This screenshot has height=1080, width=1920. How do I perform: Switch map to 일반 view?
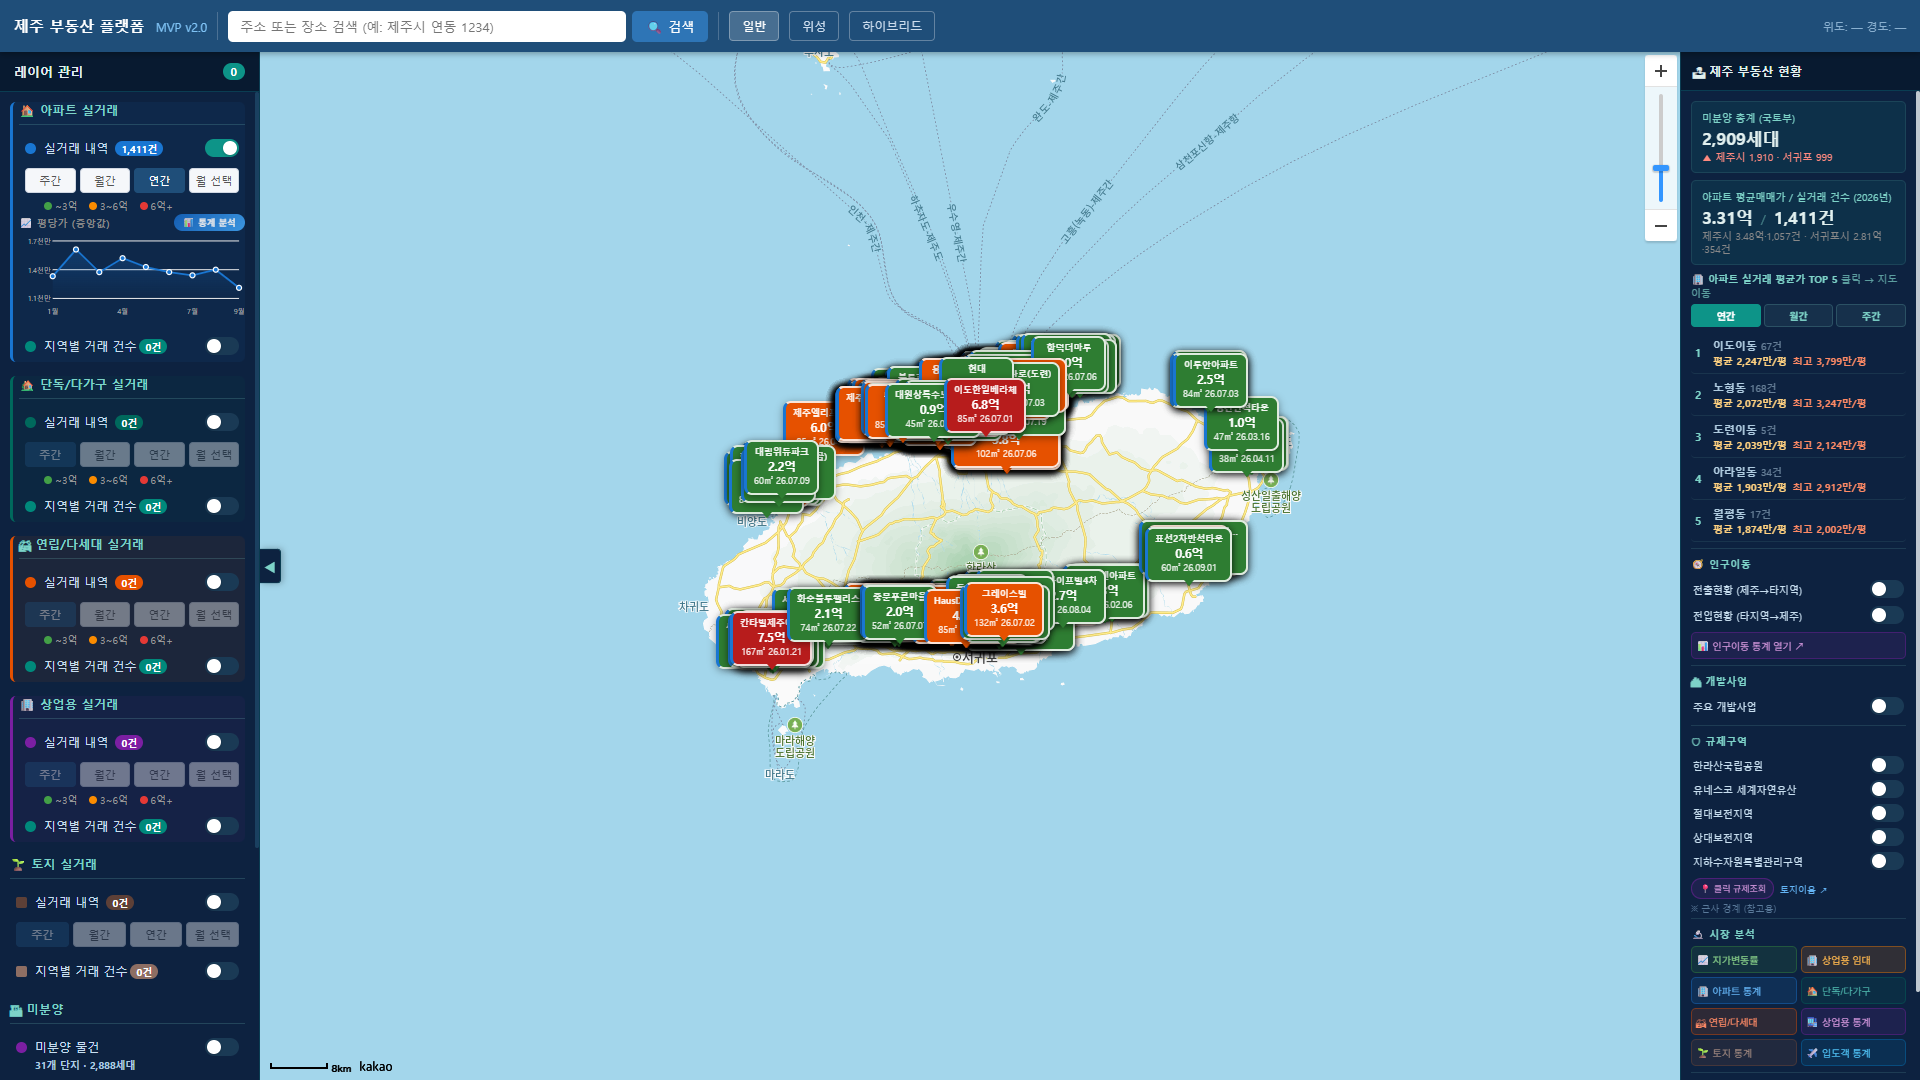(x=754, y=27)
